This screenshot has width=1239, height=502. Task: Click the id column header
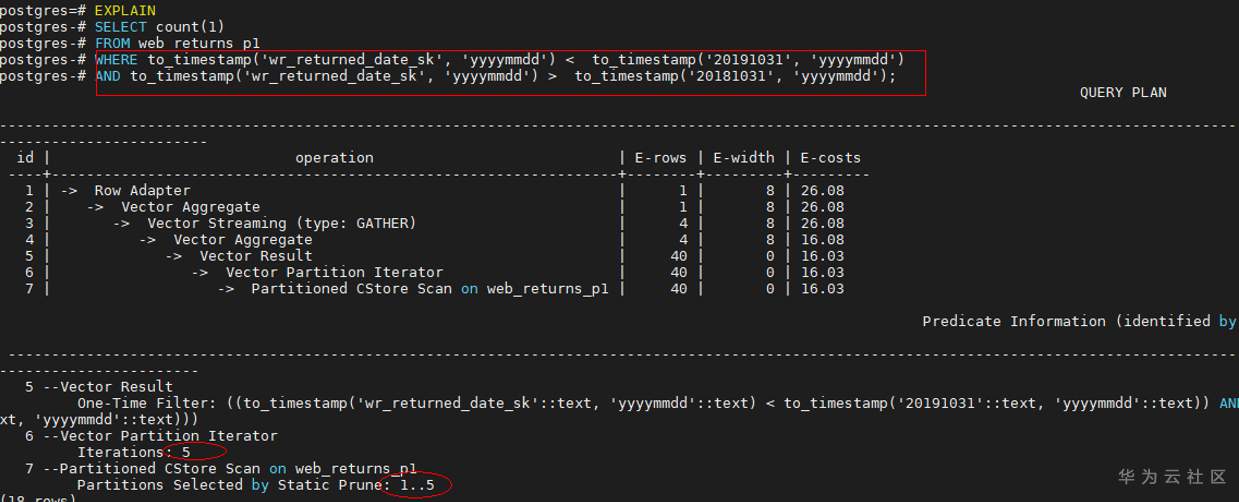tap(26, 157)
